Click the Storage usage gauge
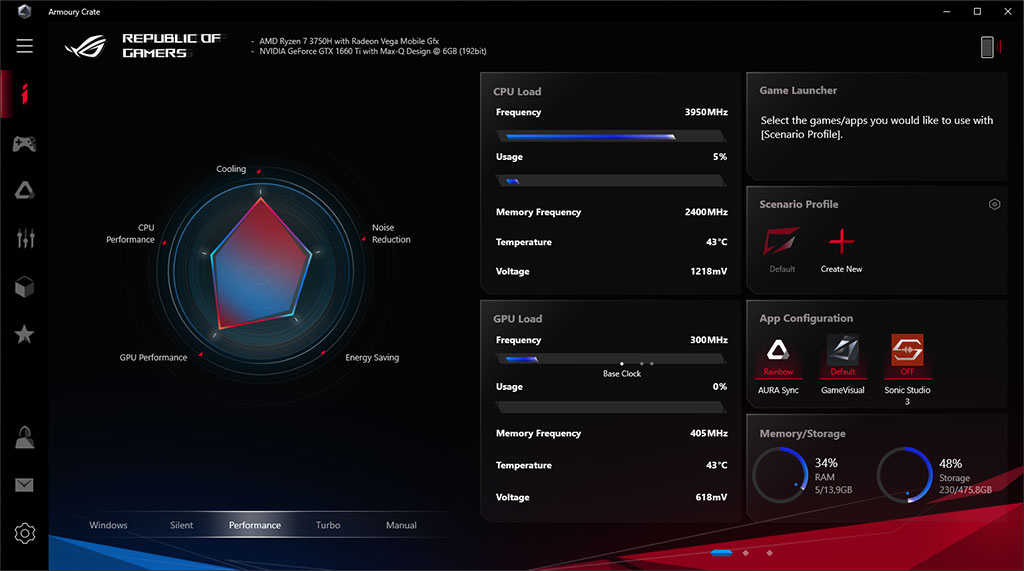 click(904, 475)
